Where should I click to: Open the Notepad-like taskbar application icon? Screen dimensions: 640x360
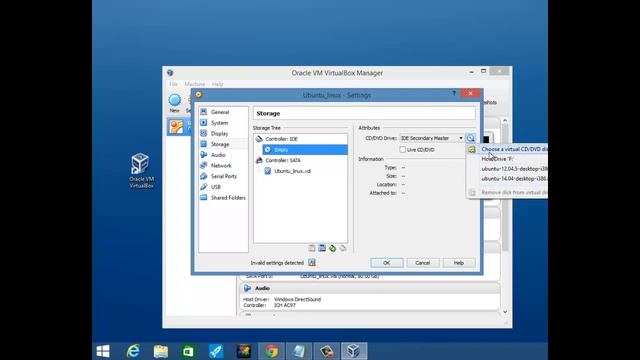[299, 351]
